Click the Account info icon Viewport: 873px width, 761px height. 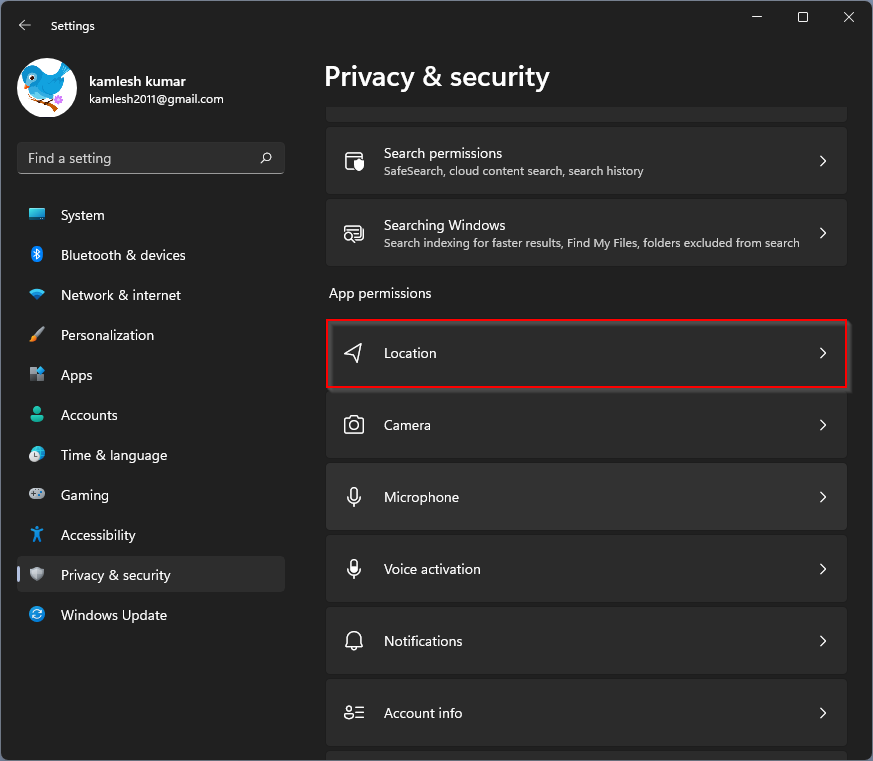click(x=354, y=713)
